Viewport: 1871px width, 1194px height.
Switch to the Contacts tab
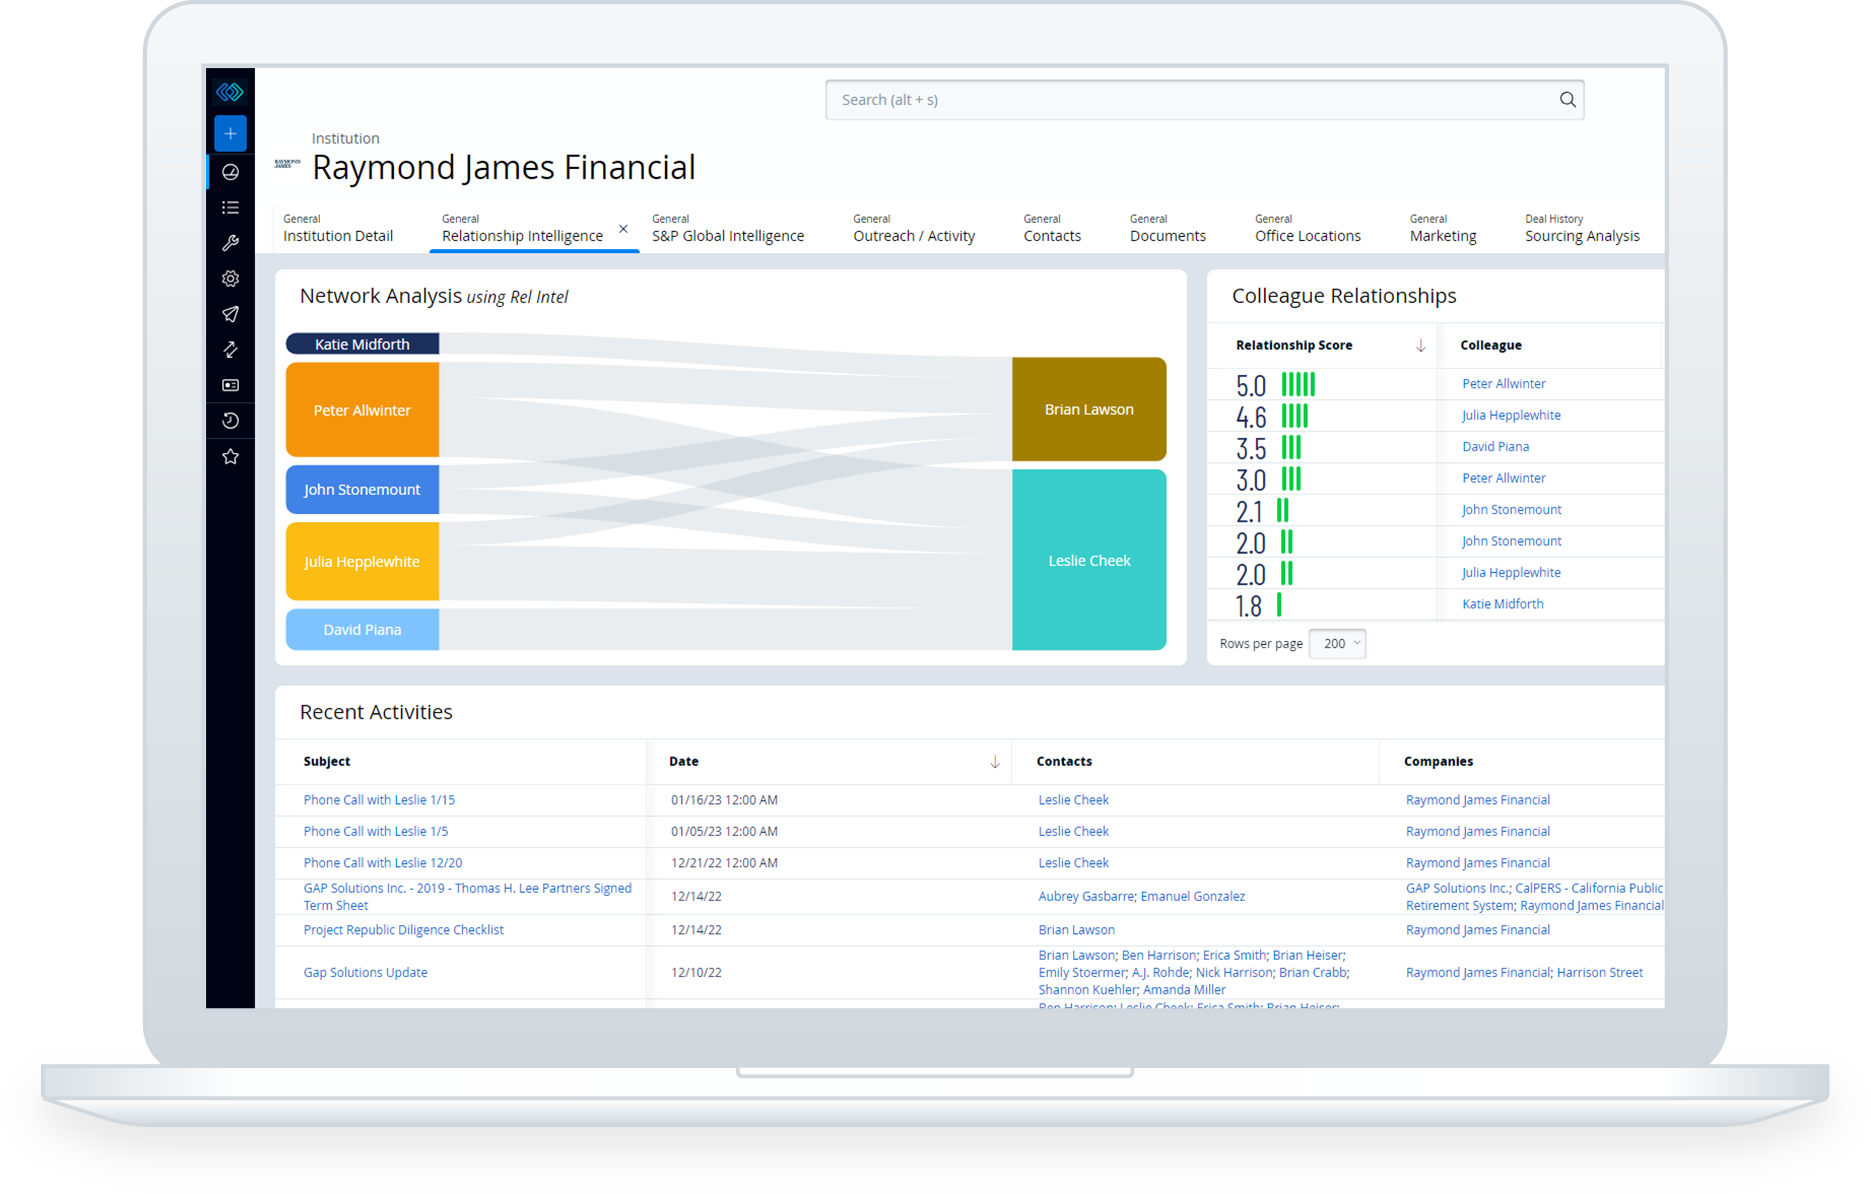click(x=1051, y=235)
